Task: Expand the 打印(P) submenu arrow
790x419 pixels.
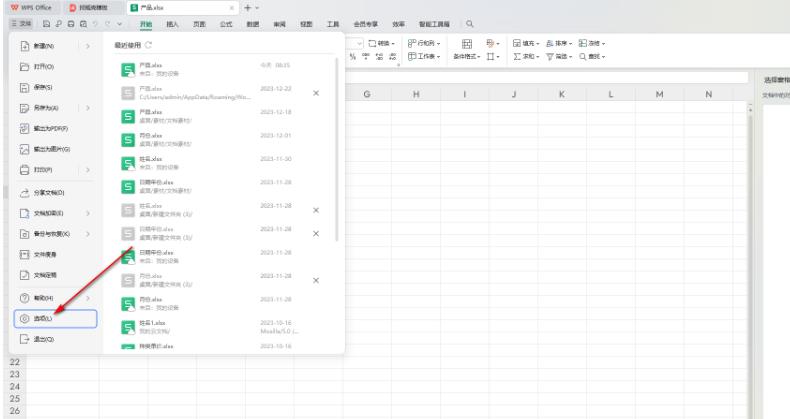Action: pyautogui.click(x=88, y=170)
